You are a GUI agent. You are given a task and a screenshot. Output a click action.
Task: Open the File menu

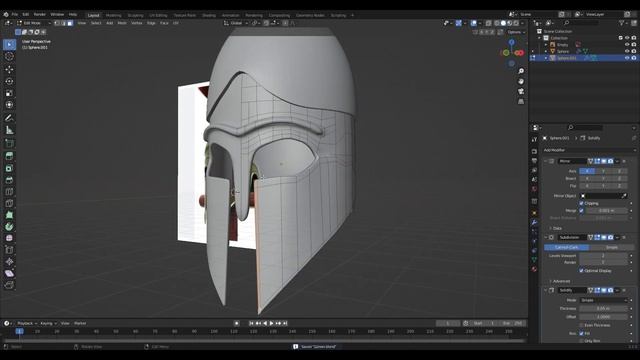[15, 14]
